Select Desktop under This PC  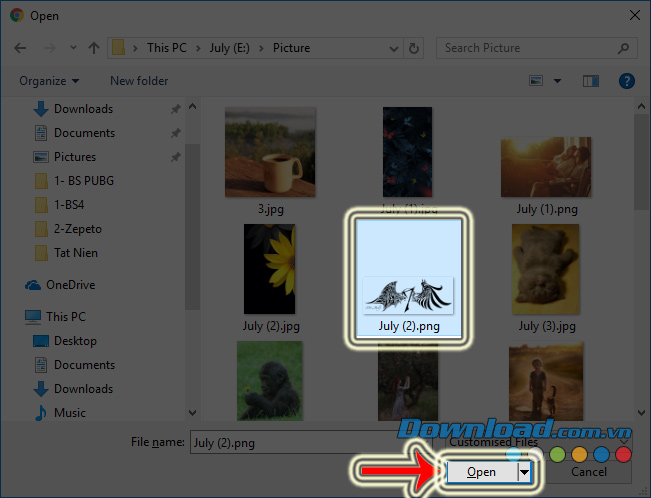coord(65,341)
